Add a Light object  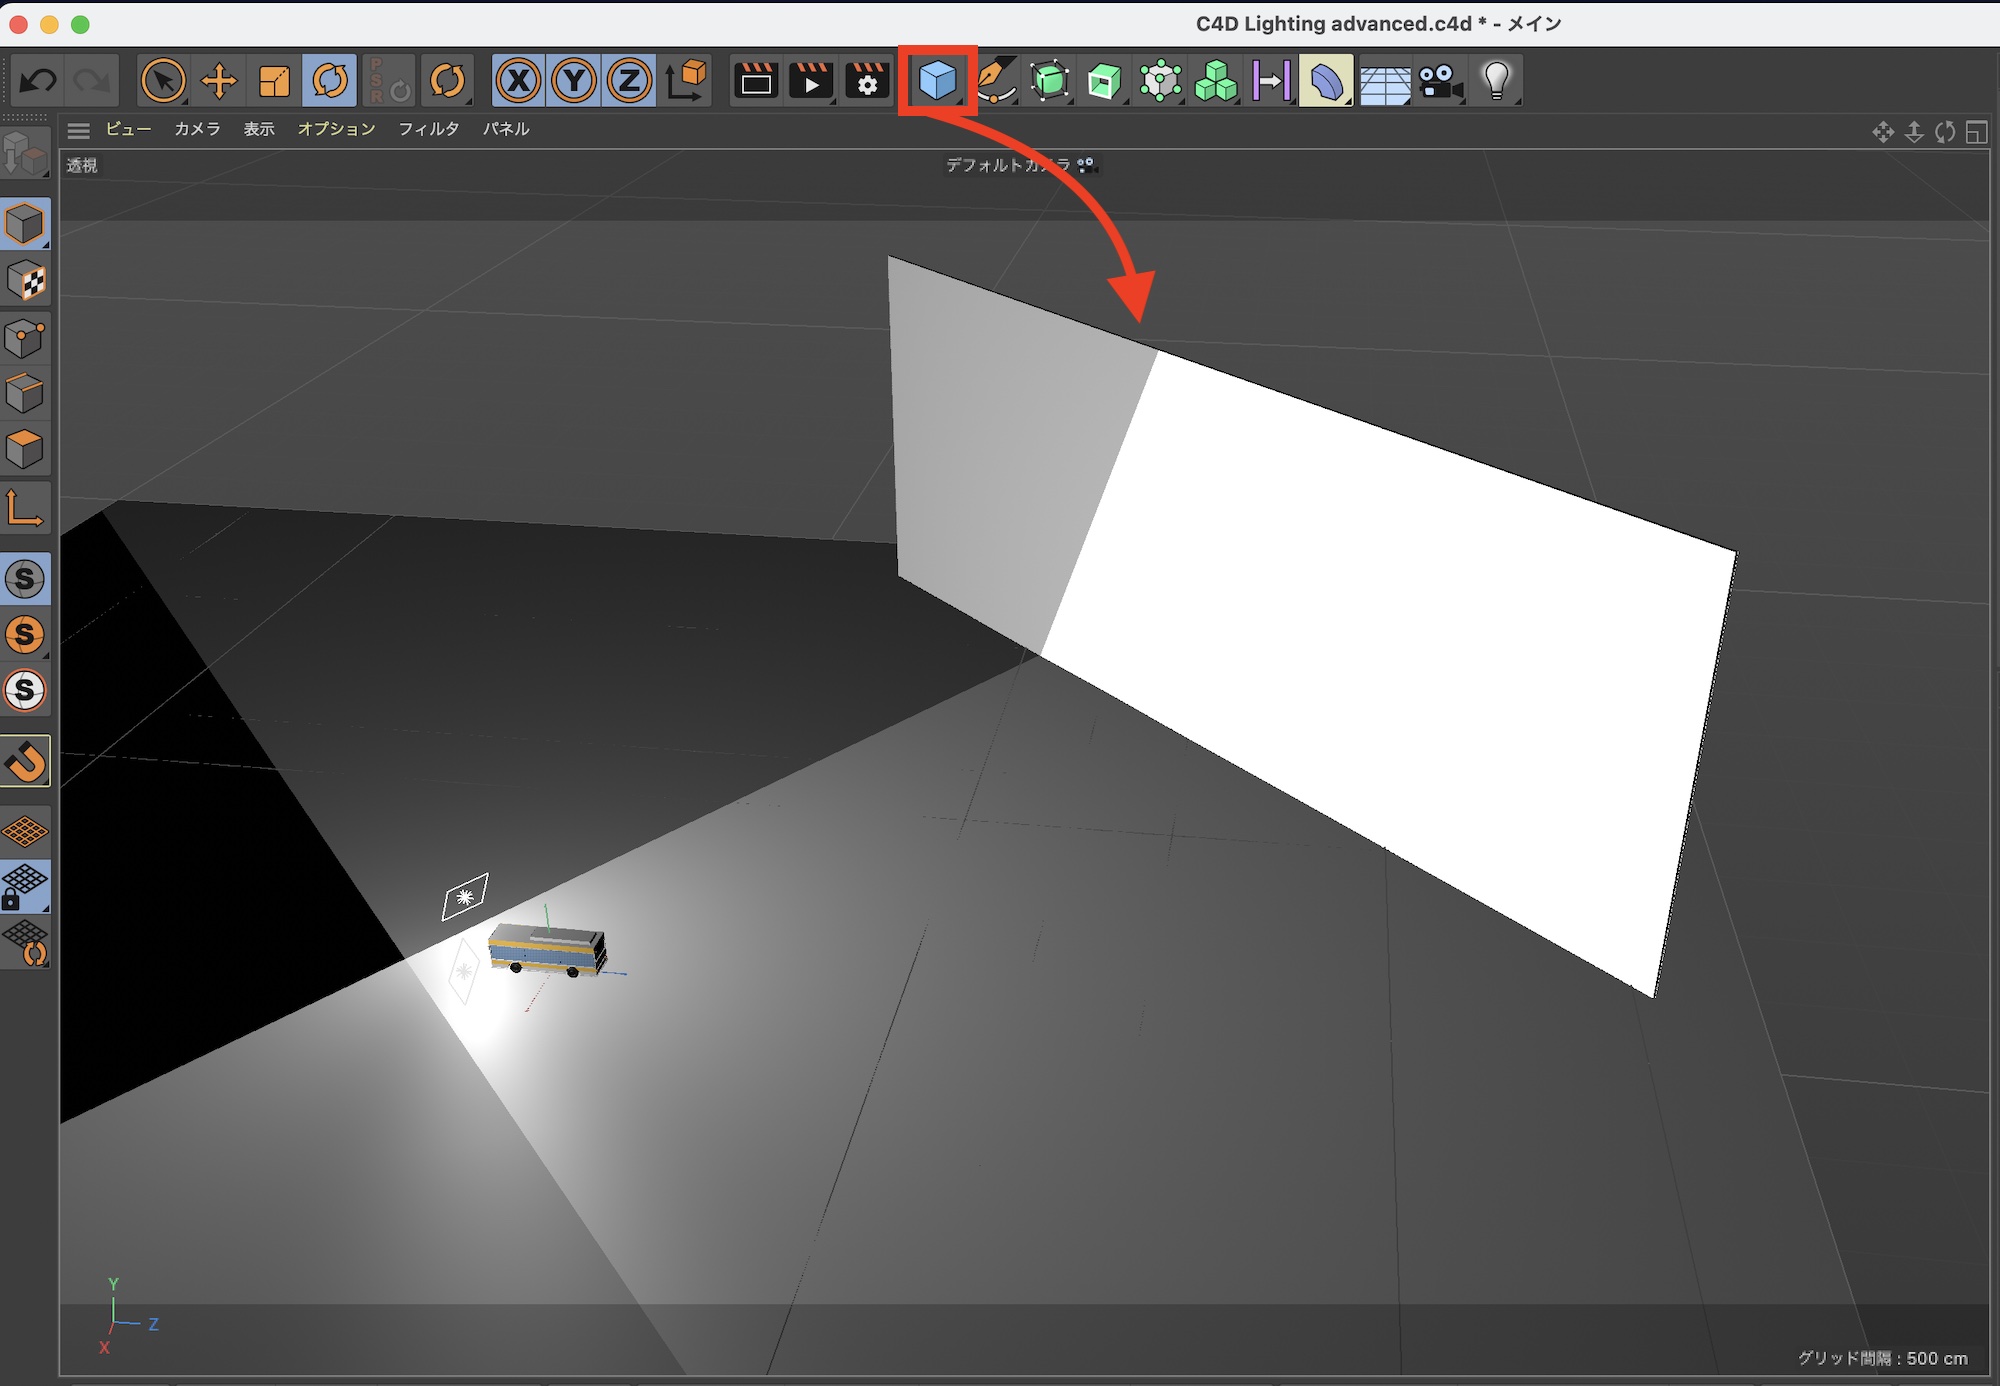[x=1496, y=81]
